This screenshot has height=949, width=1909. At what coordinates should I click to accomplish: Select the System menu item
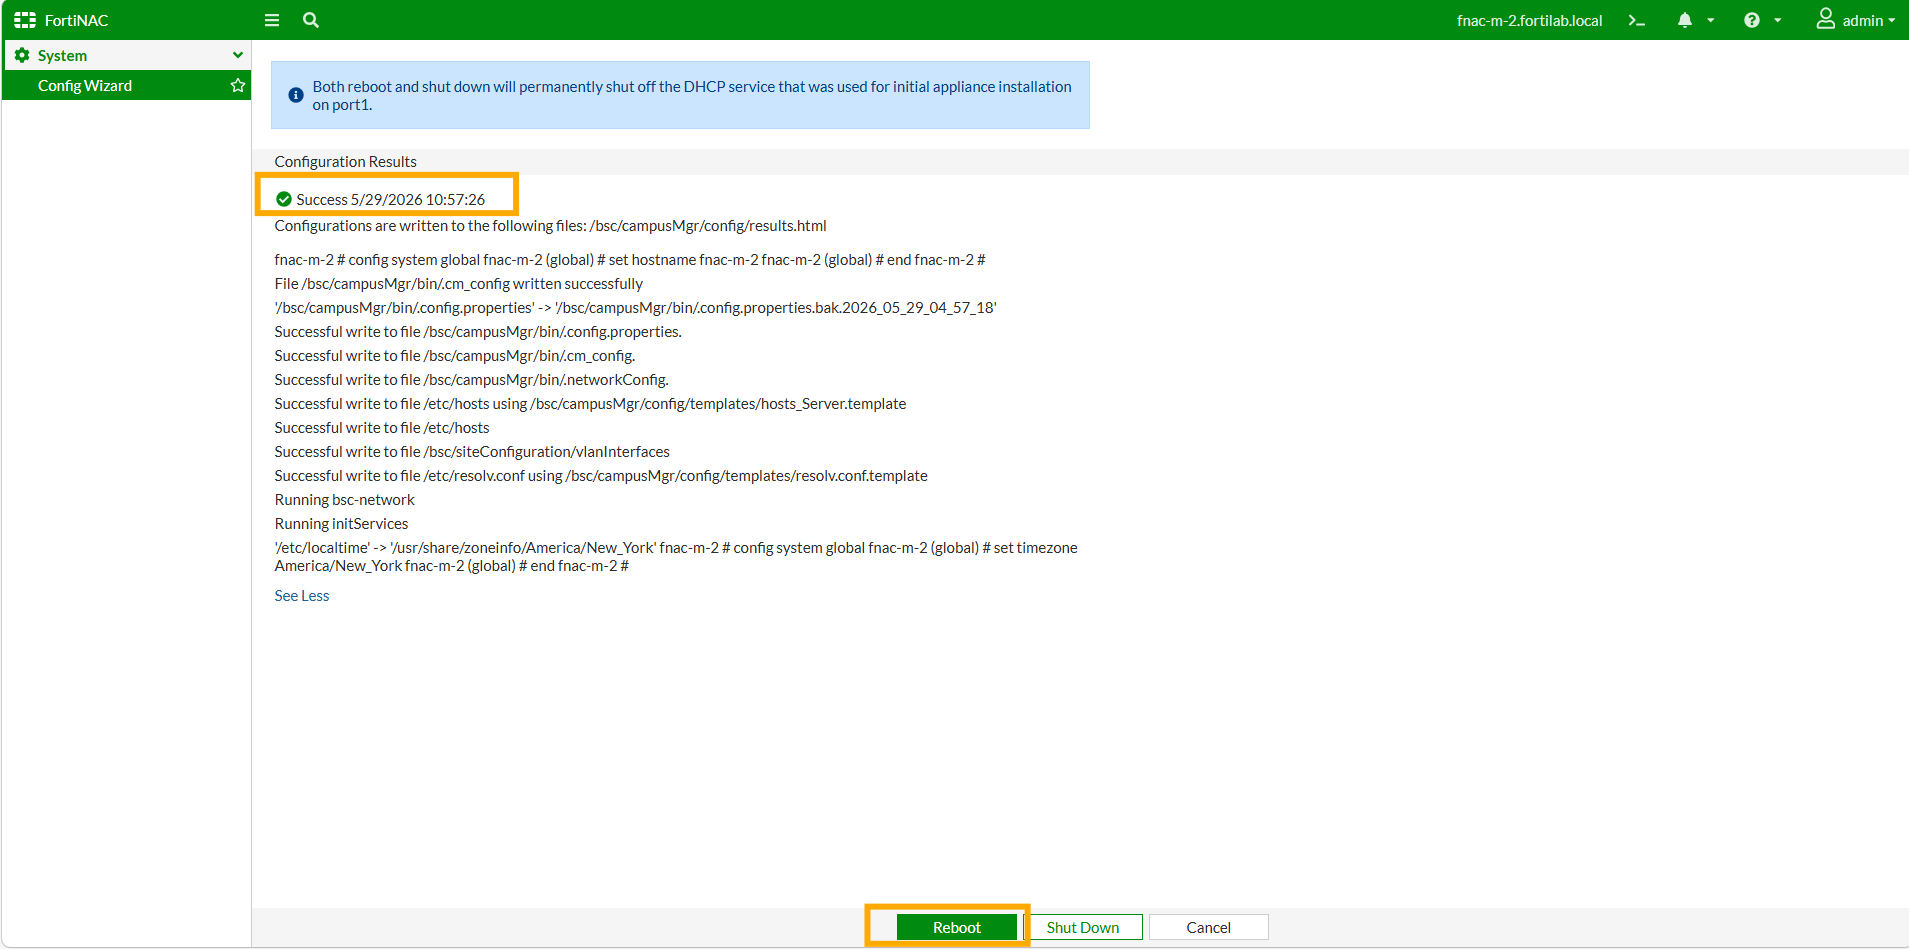coord(127,55)
